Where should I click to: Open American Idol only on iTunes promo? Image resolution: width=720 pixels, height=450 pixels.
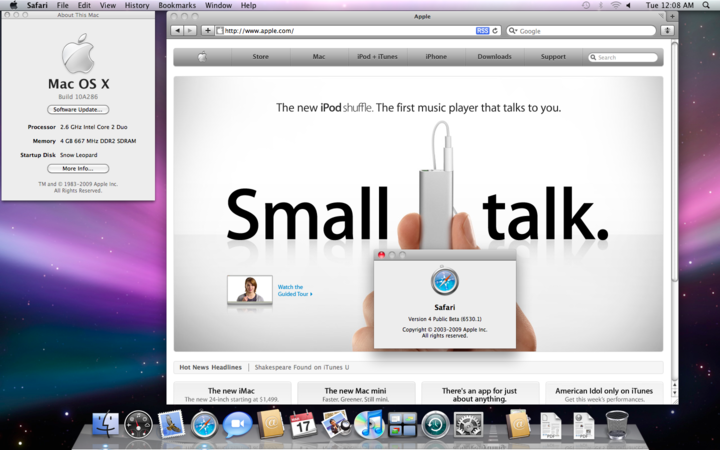tap(604, 393)
